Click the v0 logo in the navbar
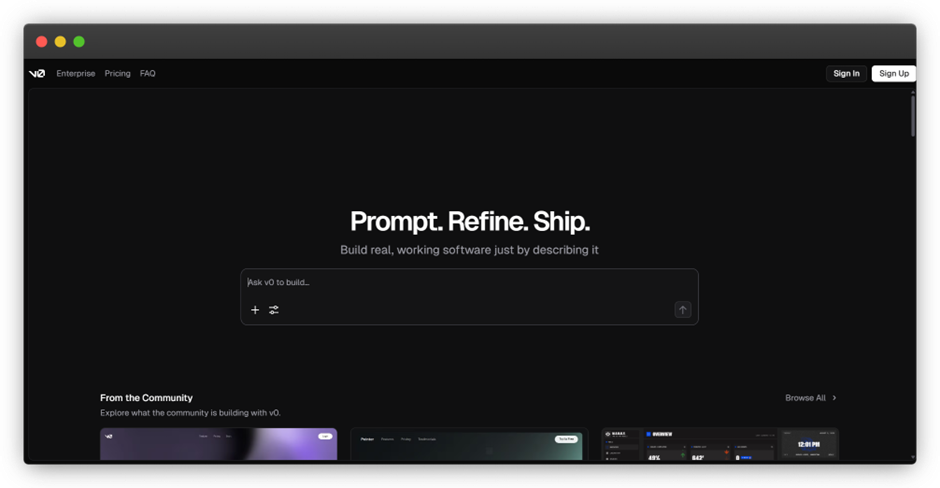 [x=37, y=73]
